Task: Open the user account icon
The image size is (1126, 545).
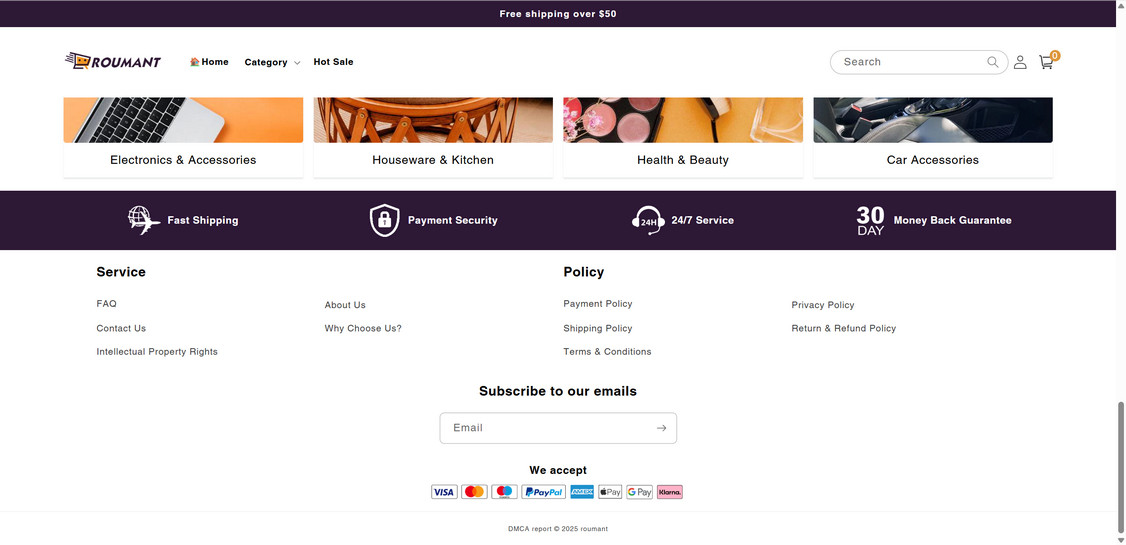Action: click(1020, 62)
